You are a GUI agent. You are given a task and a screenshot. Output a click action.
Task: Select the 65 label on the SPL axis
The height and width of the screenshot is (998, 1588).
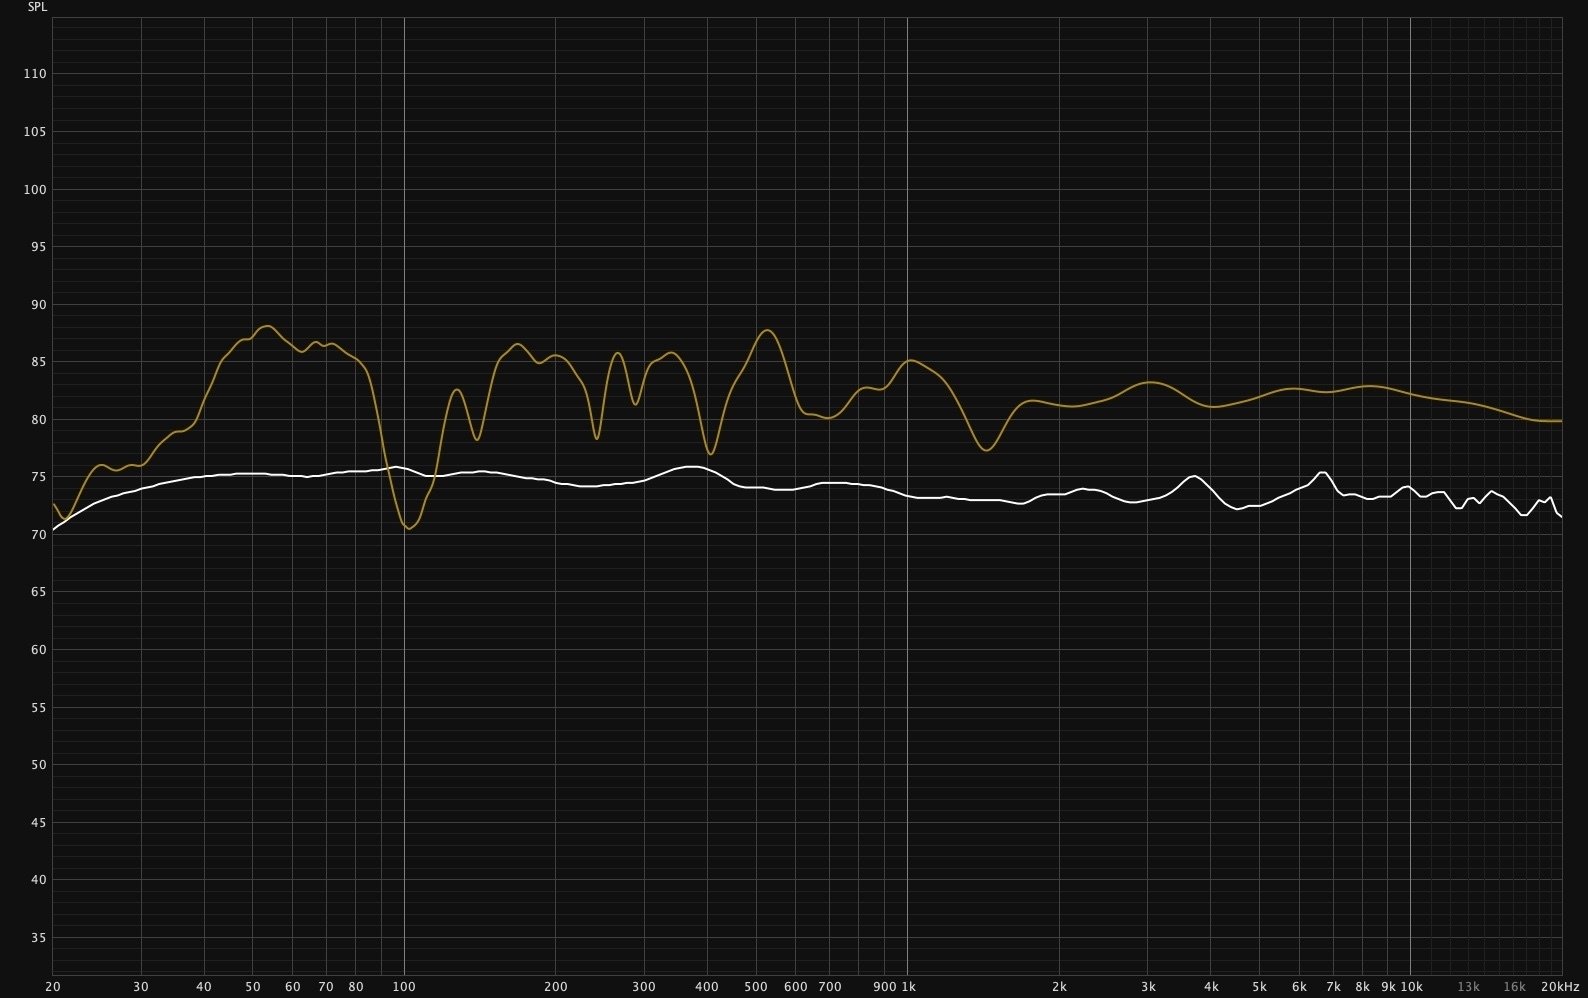pos(39,592)
